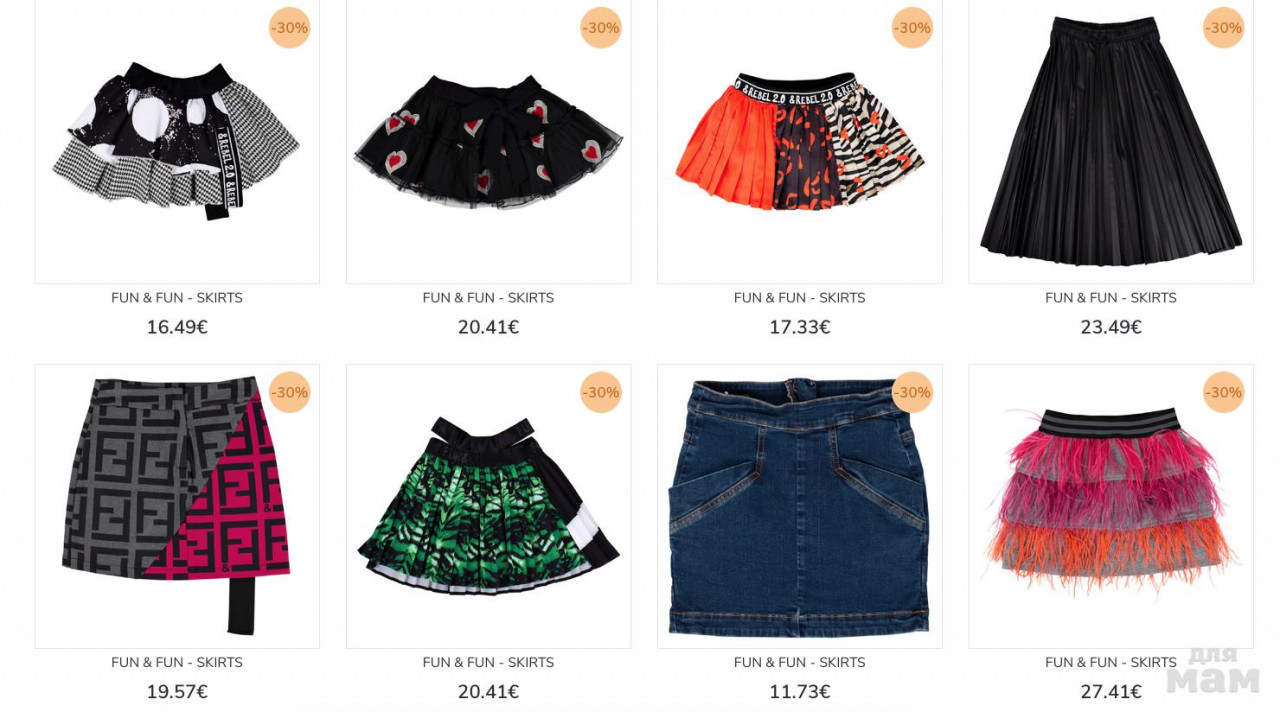Click the -30% badge on the feather skirt
The width and height of the screenshot is (1280, 712).
coord(1223,393)
